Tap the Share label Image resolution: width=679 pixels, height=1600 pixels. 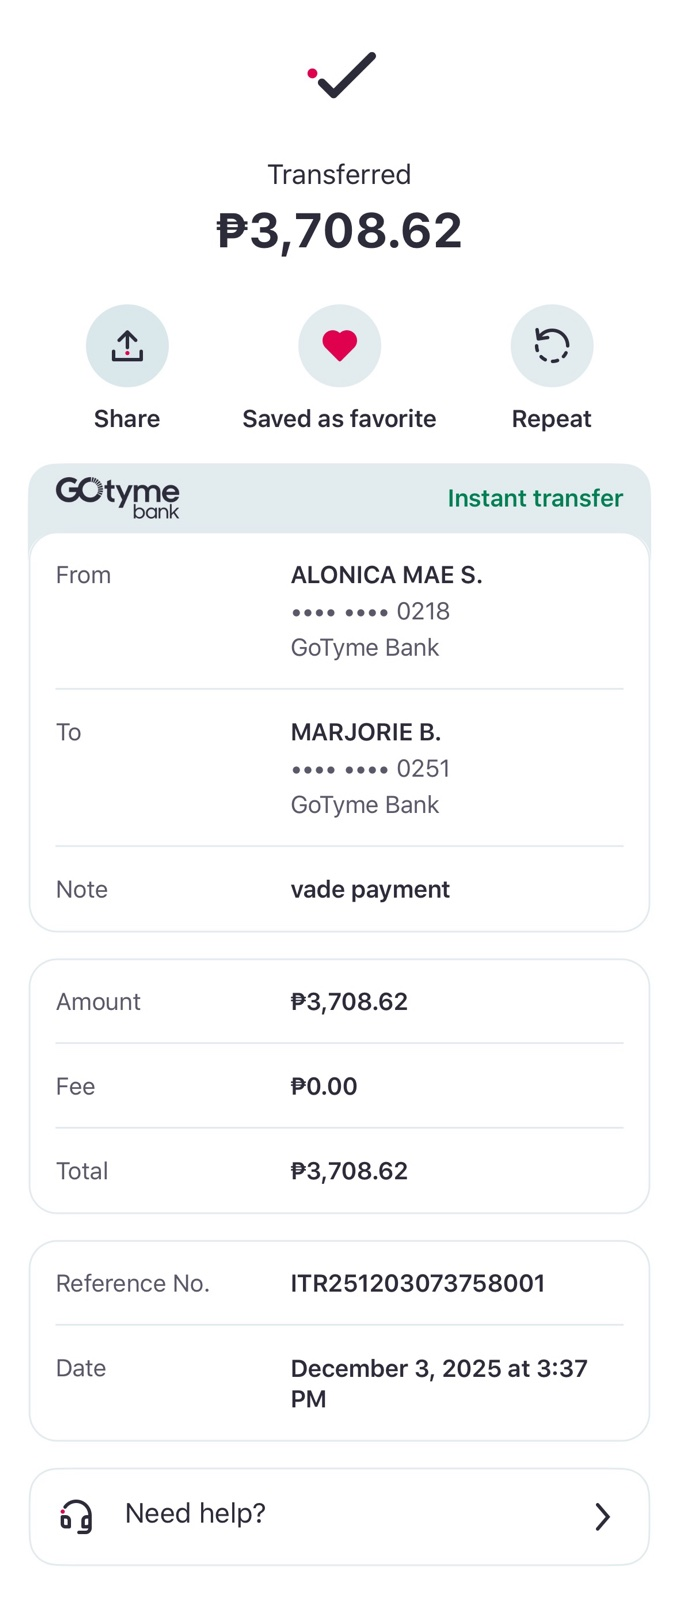[127, 419]
